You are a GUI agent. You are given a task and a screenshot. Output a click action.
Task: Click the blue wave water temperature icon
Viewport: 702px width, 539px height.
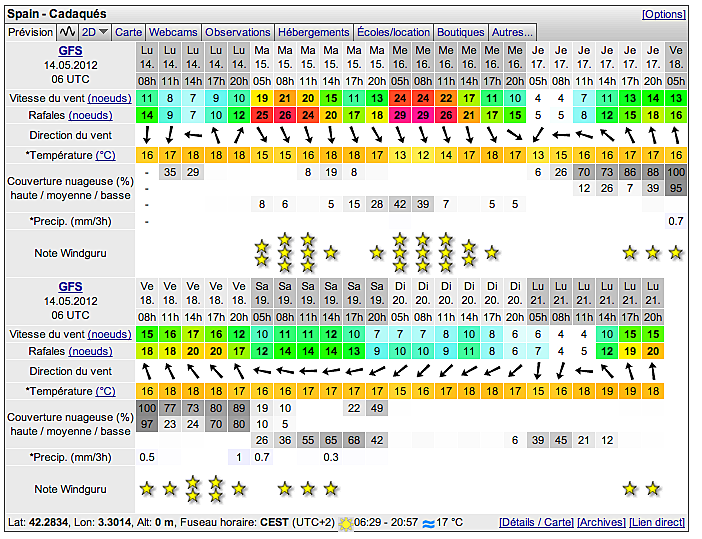(428, 523)
